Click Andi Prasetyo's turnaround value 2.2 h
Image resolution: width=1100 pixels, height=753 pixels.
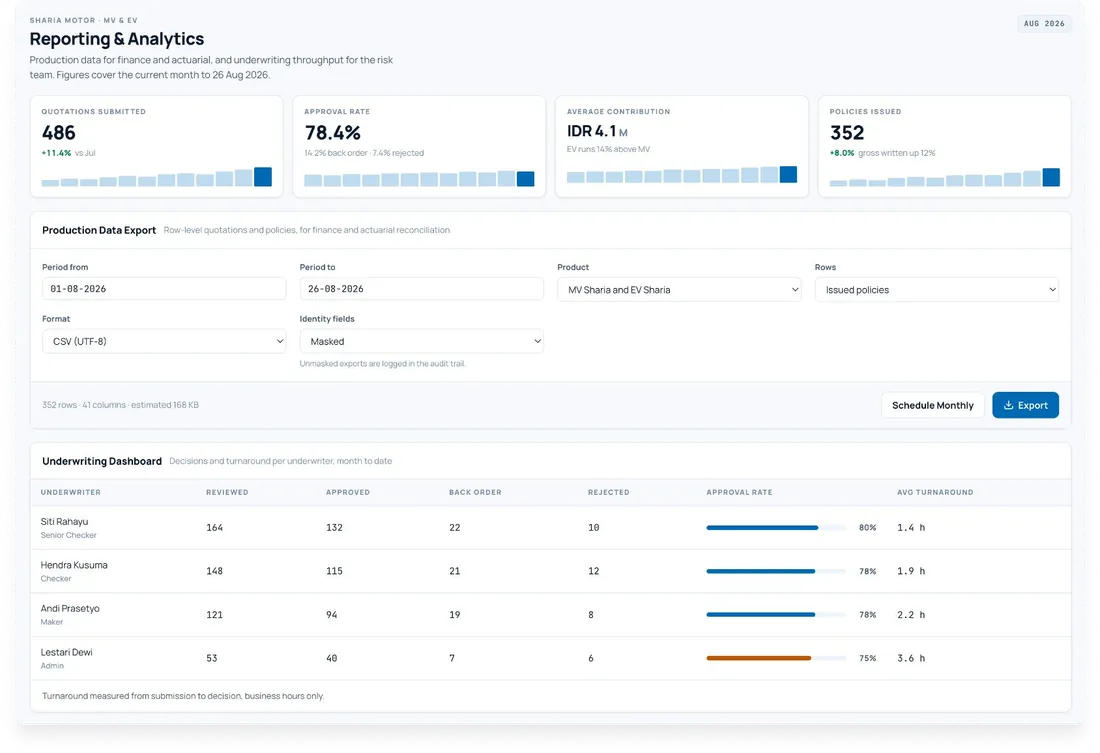click(x=911, y=615)
